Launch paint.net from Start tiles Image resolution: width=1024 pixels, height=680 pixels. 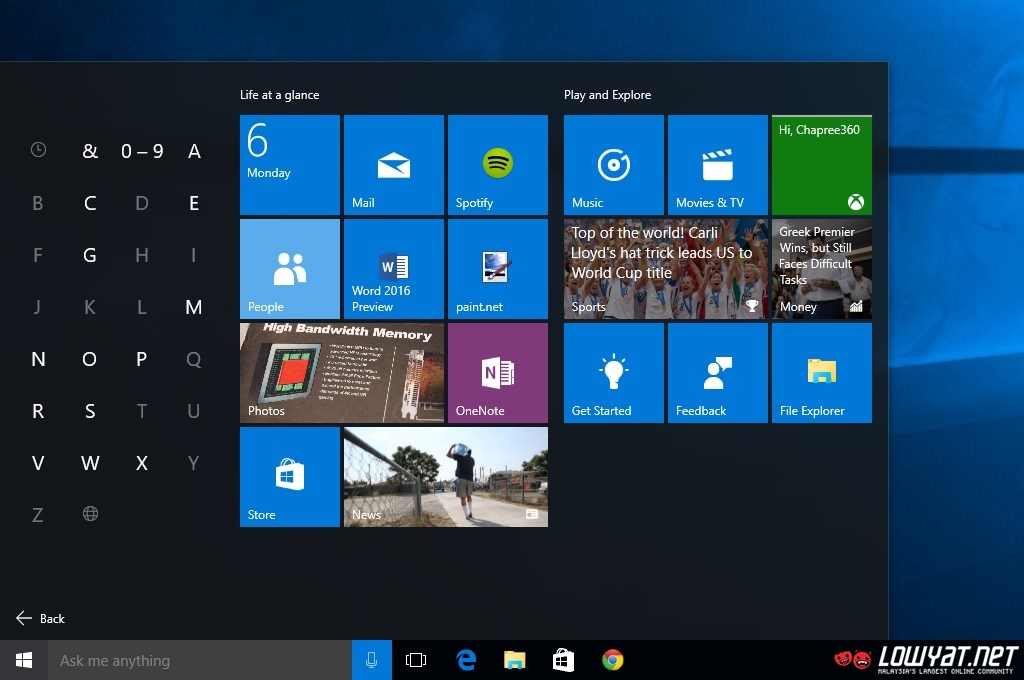[497, 269]
